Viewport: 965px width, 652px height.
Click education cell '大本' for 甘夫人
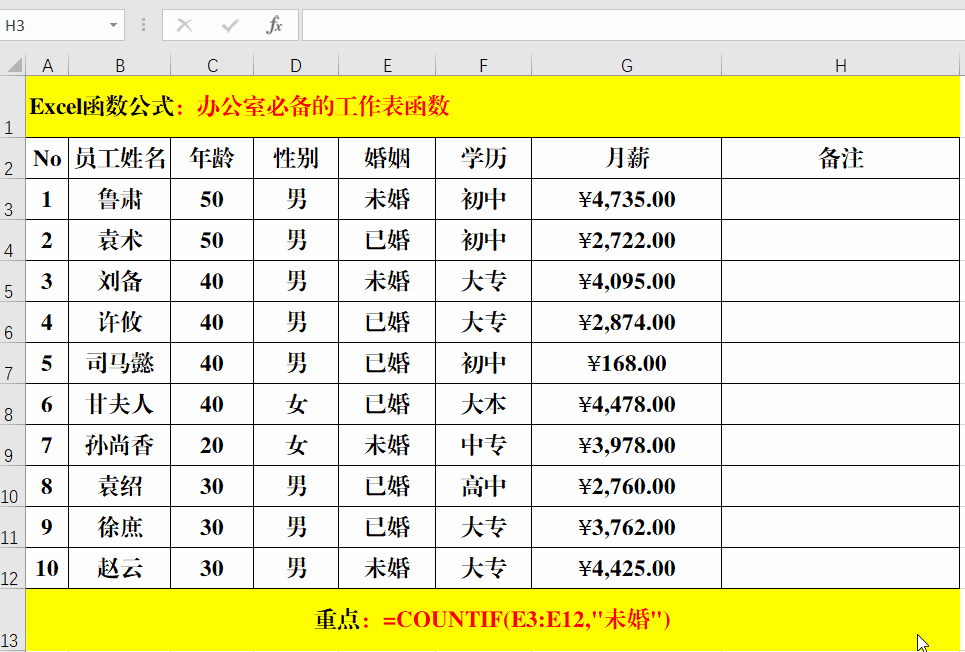[483, 404]
